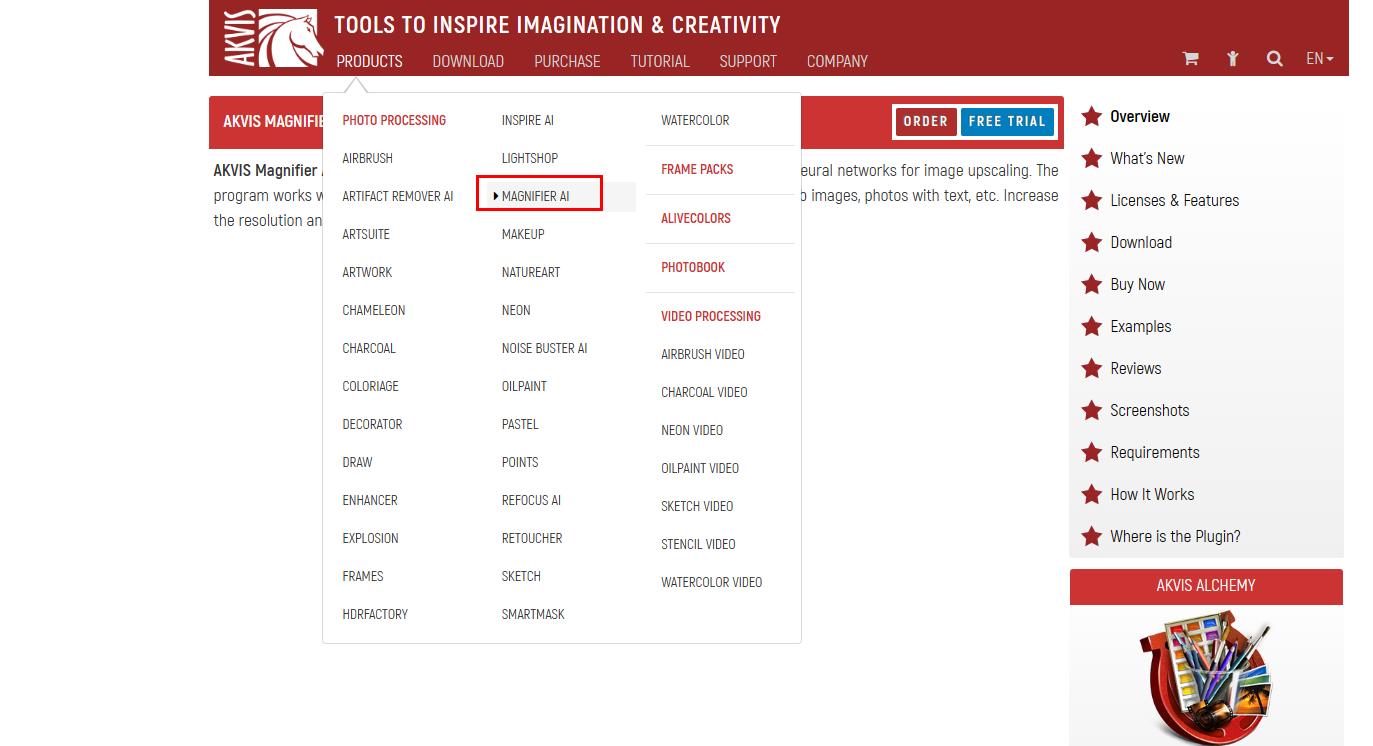Select Points product
Viewport: 1373px width, 746px height.
click(x=520, y=462)
